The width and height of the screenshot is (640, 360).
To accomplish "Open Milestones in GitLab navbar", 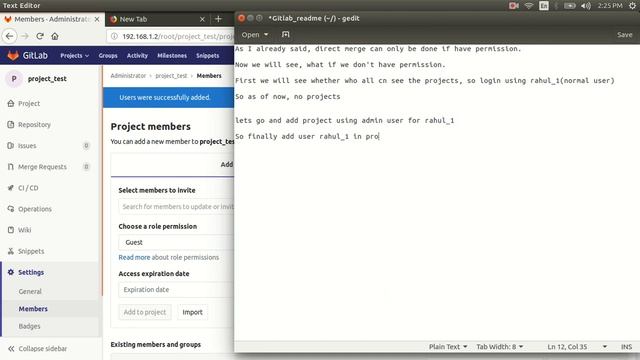I will (172, 56).
